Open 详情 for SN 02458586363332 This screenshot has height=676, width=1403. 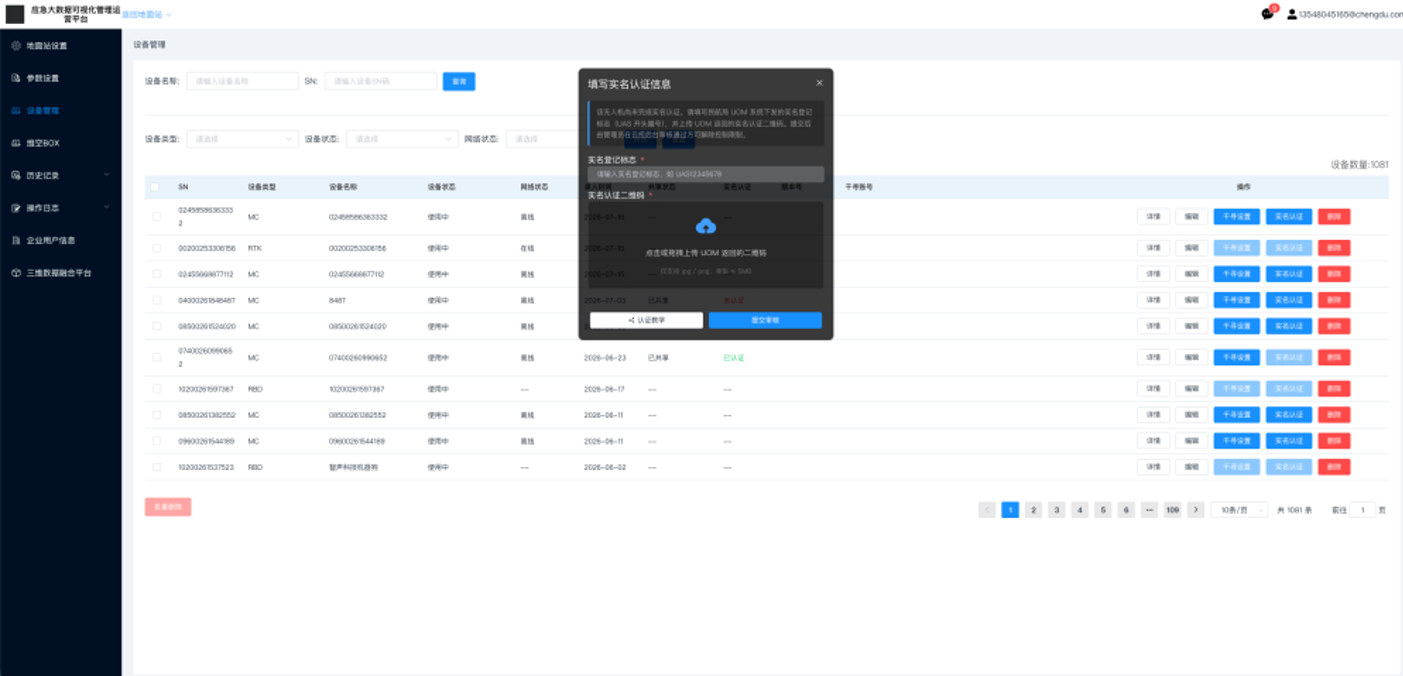(x=1153, y=217)
